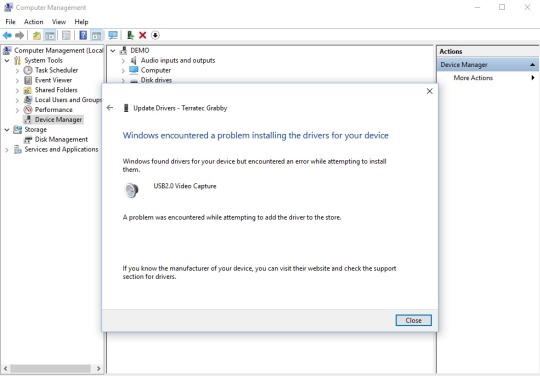Click the blue Computer monitor icon in device tree
The width and height of the screenshot is (540, 376).
[134, 70]
